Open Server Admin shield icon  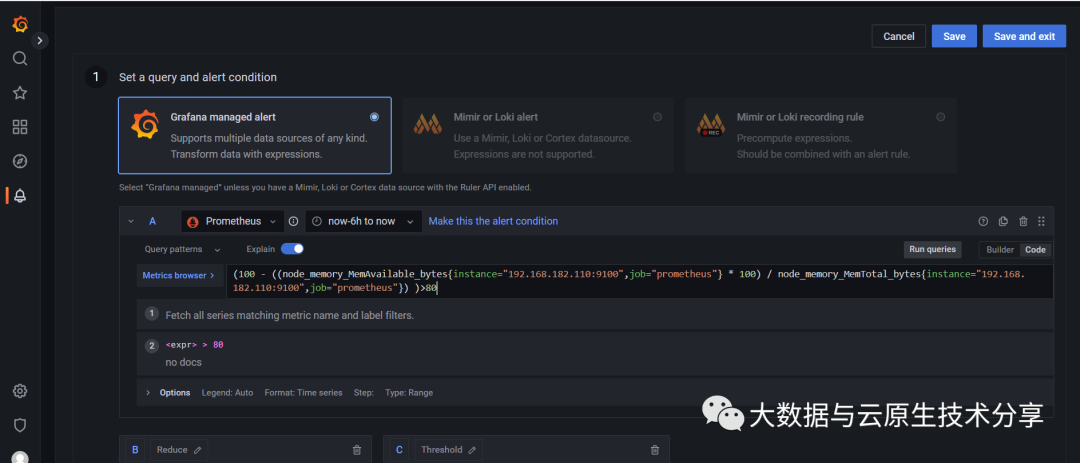(20, 425)
